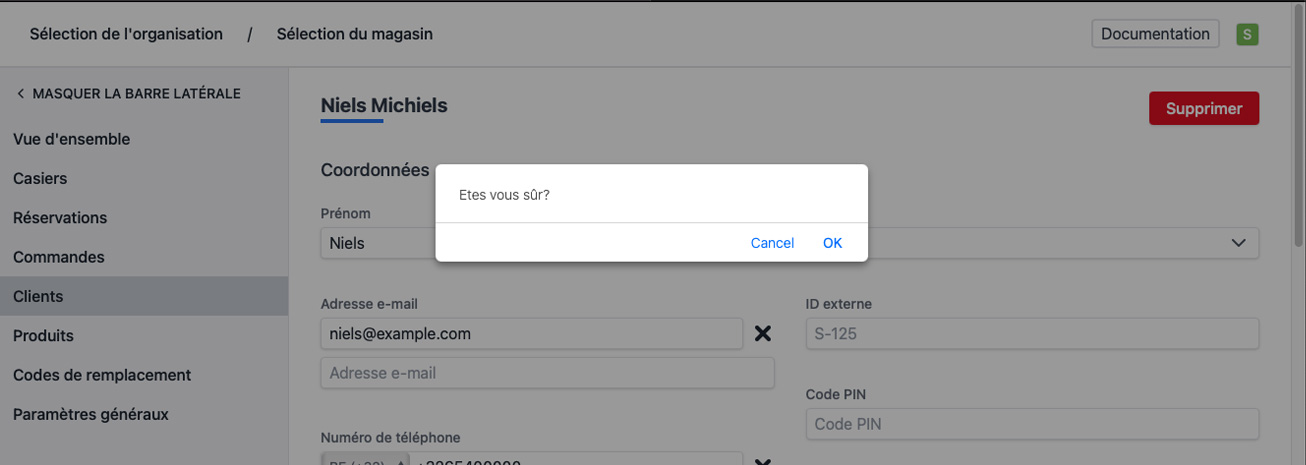
Task: Remove the niels@example.com email with the X icon
Action: click(762, 334)
